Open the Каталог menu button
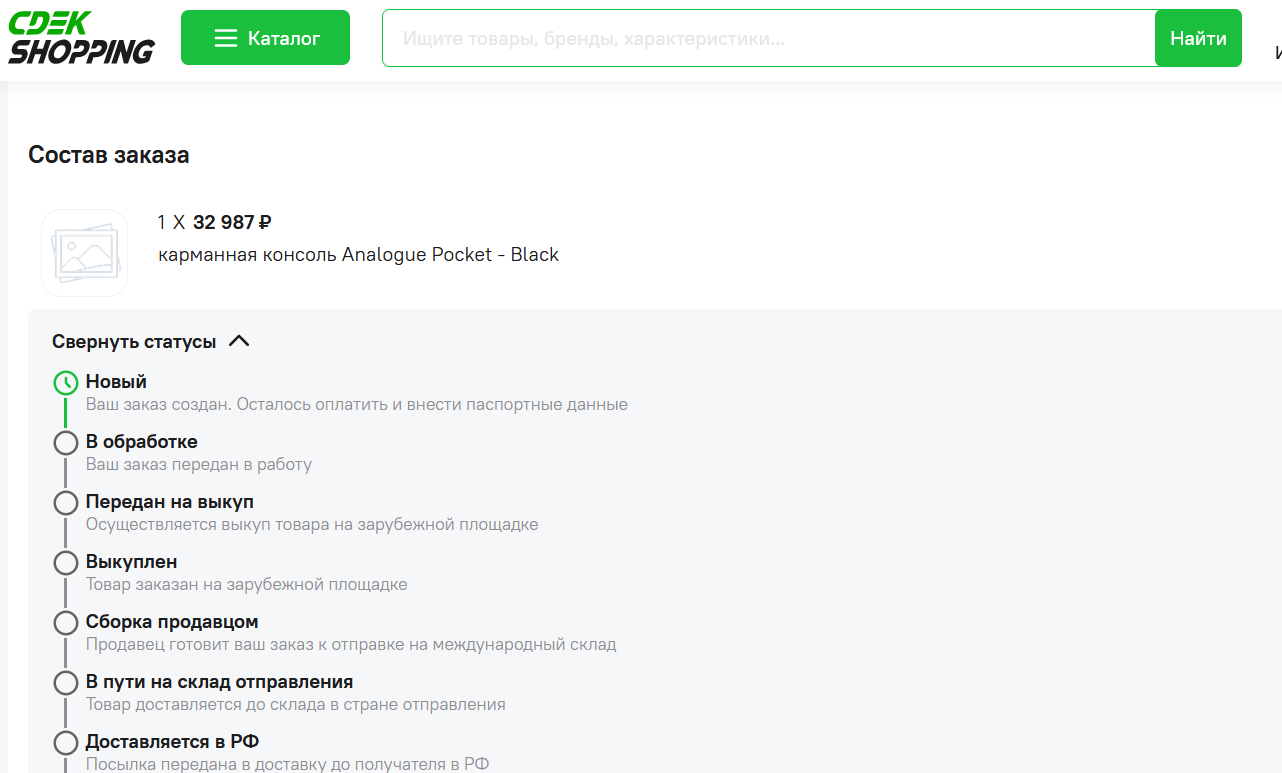 point(265,38)
